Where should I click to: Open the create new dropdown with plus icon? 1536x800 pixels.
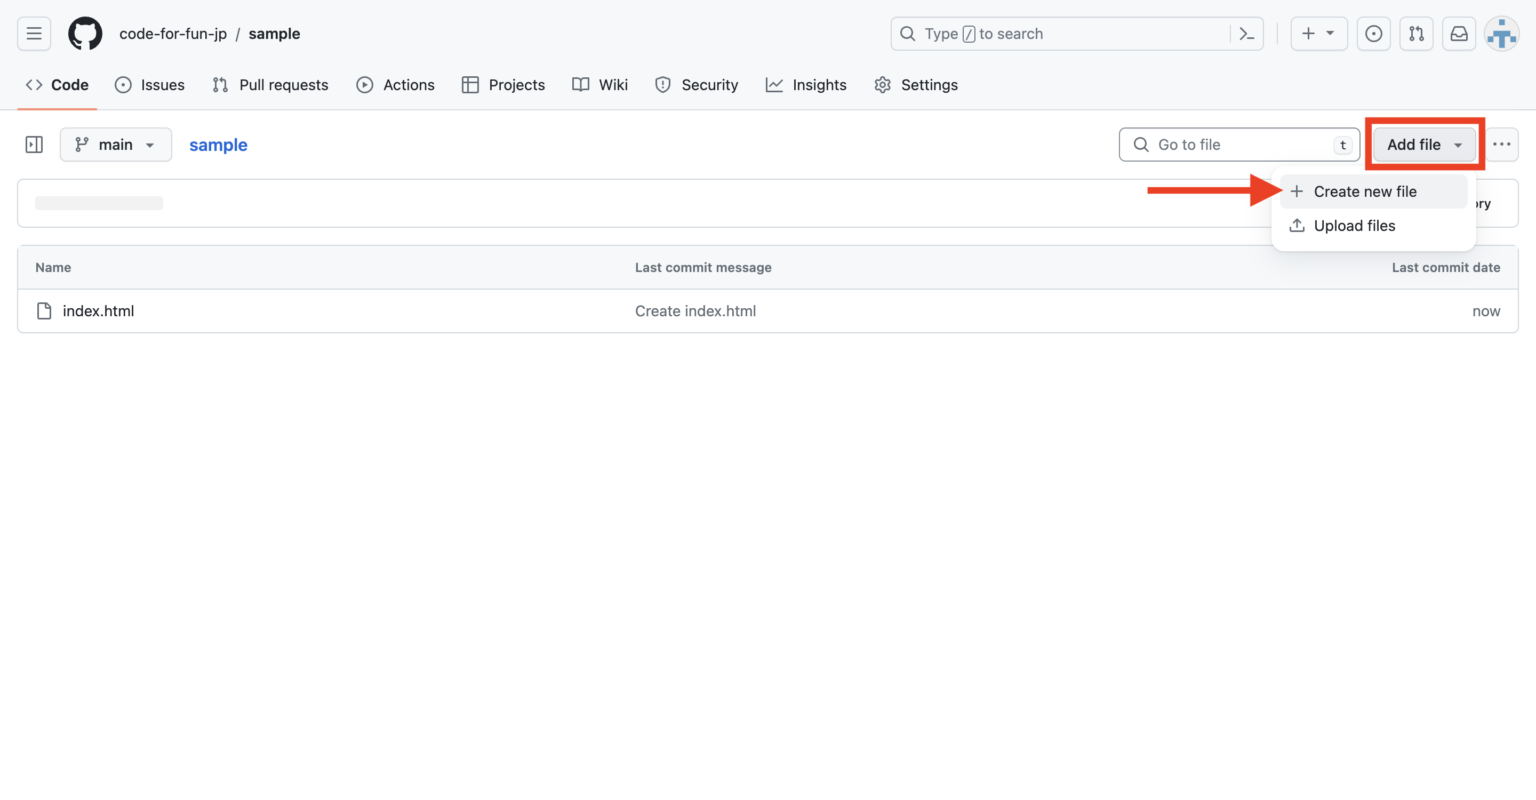pos(1319,33)
